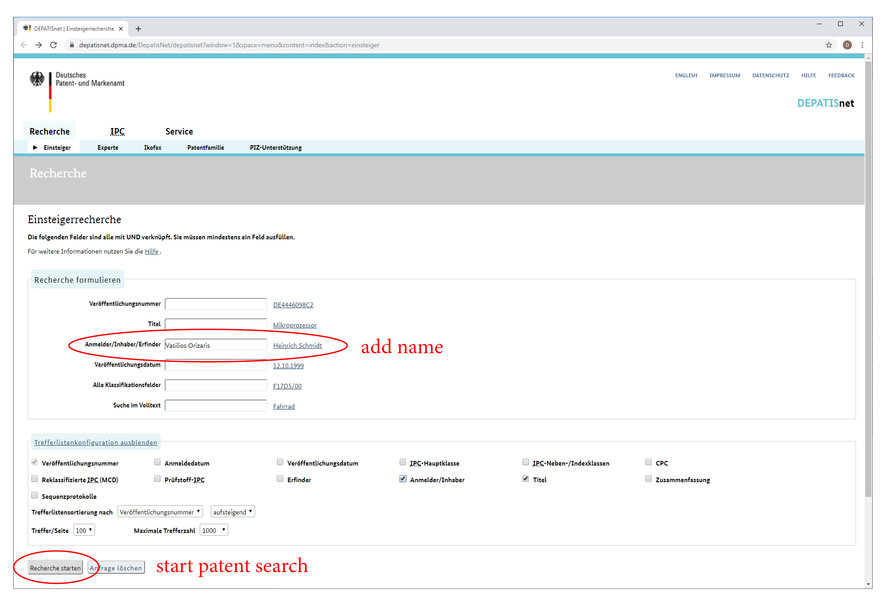This screenshot has height=600, width=886.
Task: Click example link Fahrrad
Action: [x=284, y=407]
